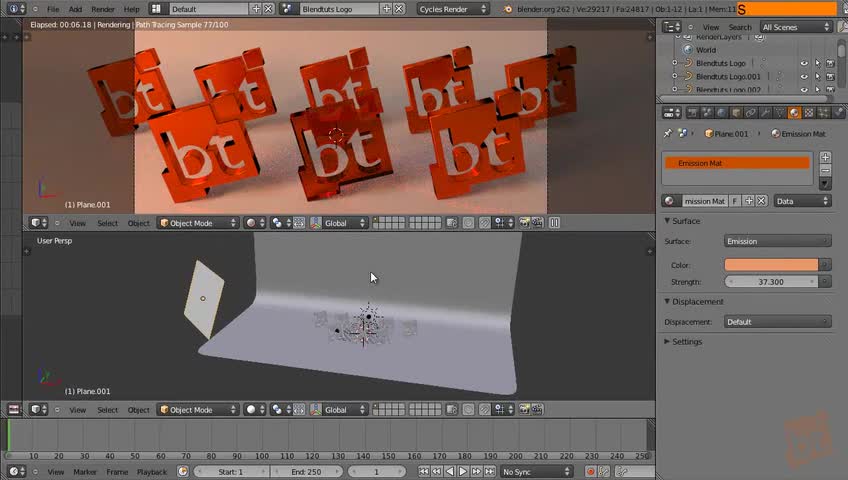
Task: Toggle selectability of Blendtuts Logo
Action: tap(817, 63)
